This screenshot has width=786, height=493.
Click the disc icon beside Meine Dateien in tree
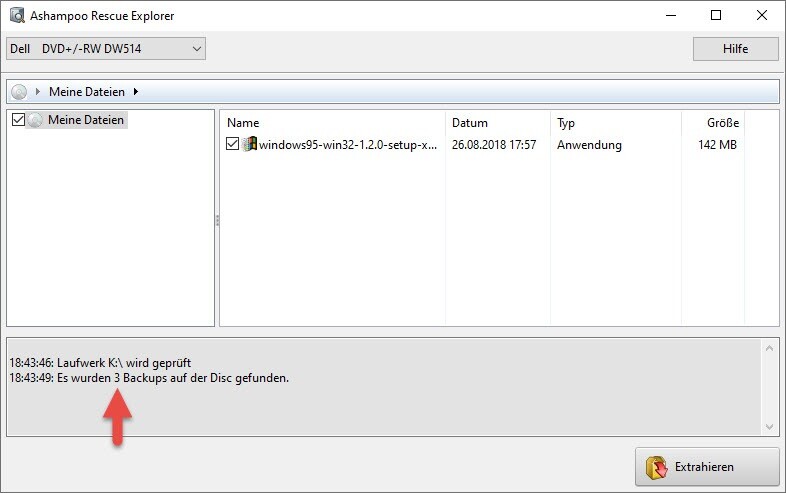36,120
